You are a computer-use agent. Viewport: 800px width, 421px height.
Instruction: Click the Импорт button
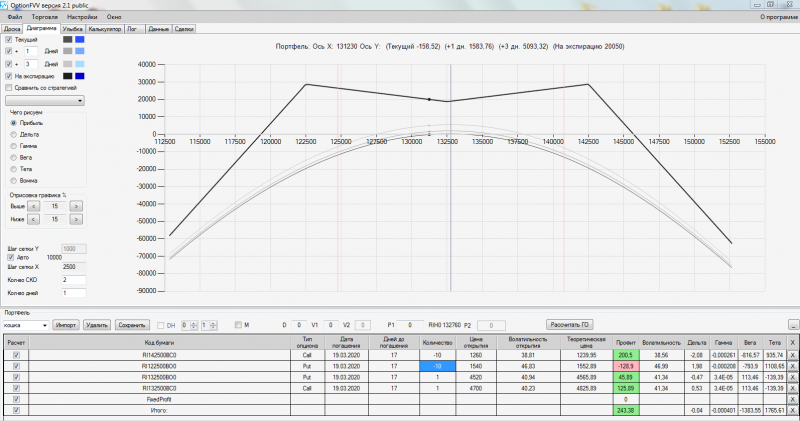[x=66, y=325]
